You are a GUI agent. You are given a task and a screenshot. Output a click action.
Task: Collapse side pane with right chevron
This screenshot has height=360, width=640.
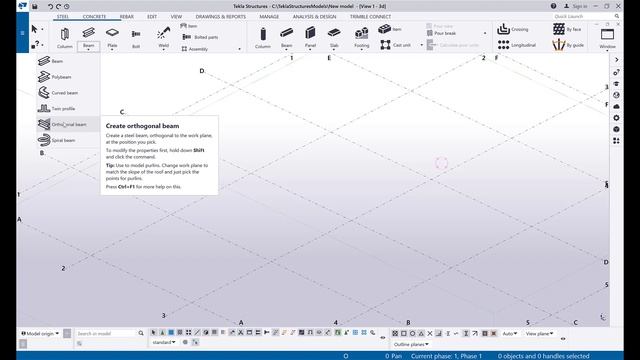[616, 60]
